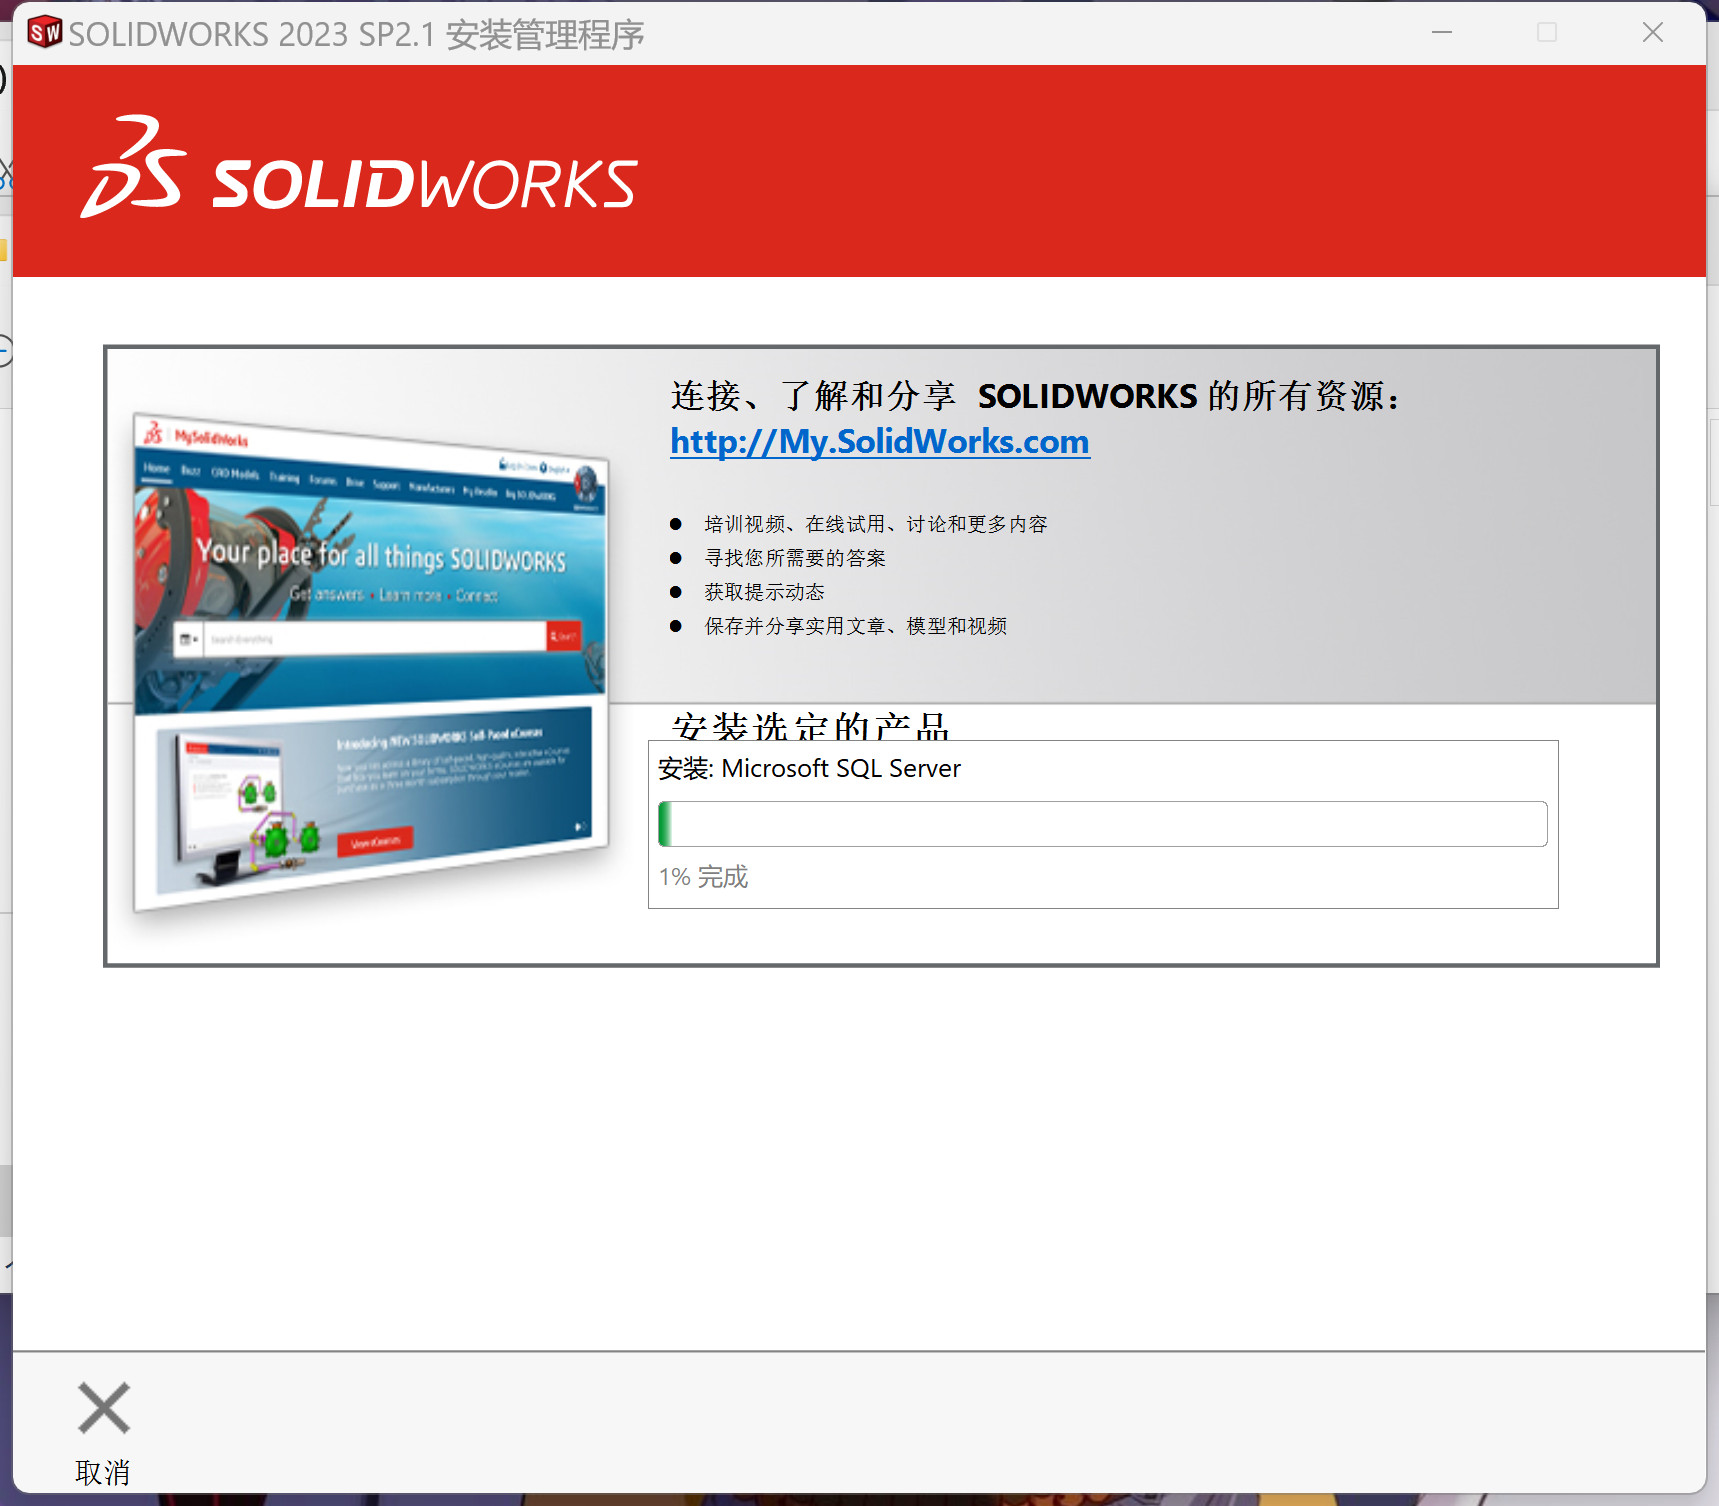Click the MySolidWorks logo in preview image
1719x1506 pixels.
(197, 436)
